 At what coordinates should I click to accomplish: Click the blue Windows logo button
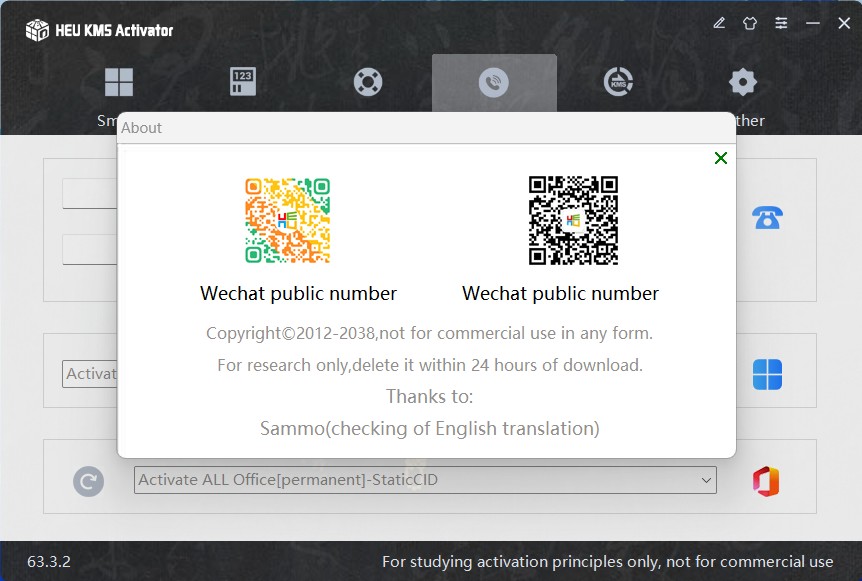[767, 375]
